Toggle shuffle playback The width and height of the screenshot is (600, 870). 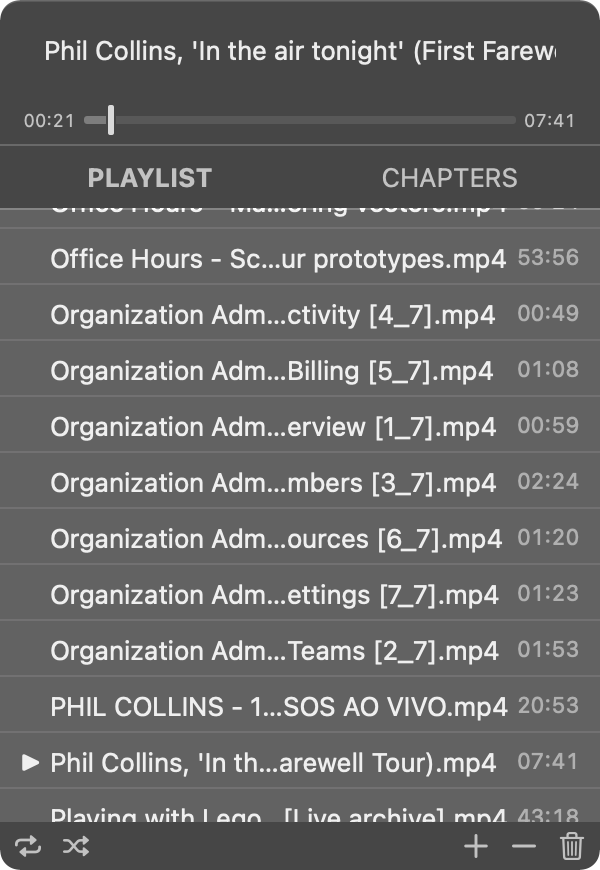click(75, 847)
